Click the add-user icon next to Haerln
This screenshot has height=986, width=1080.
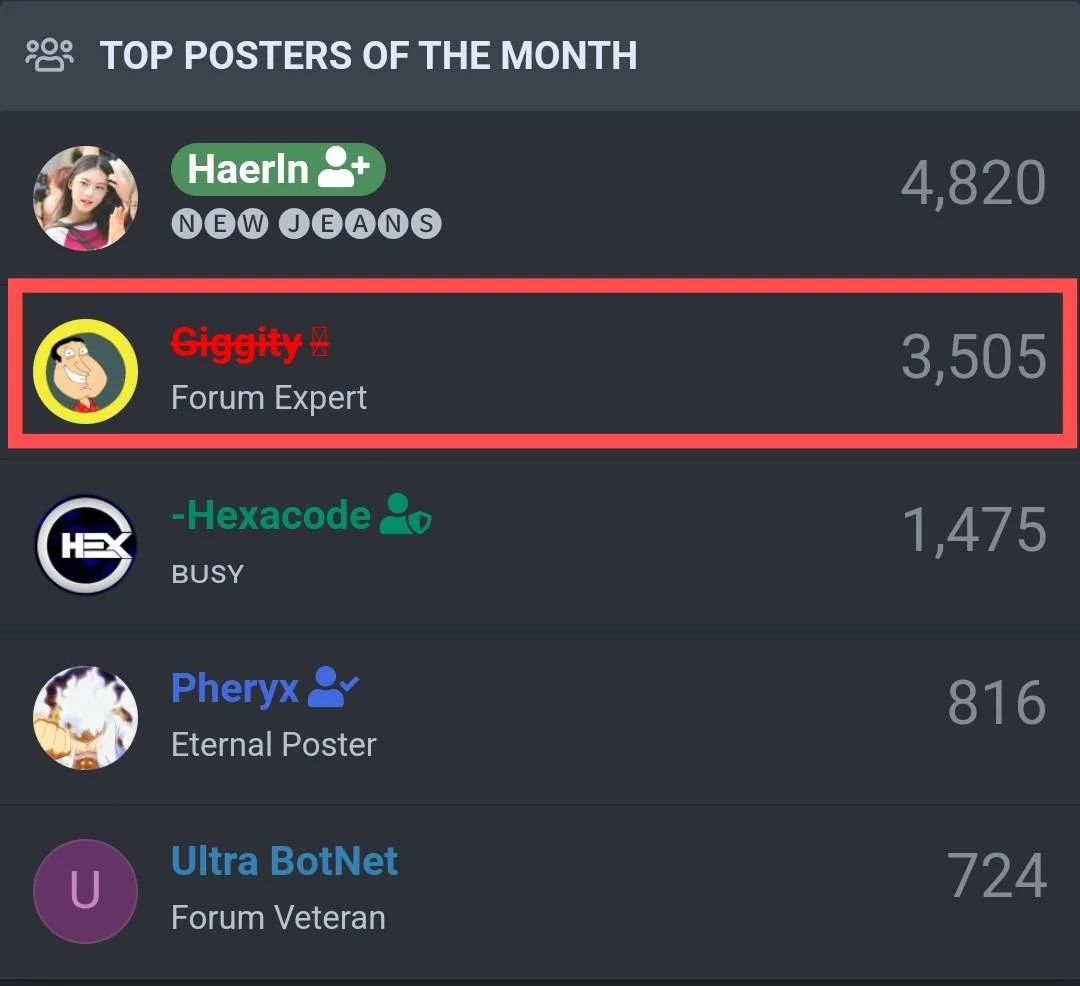click(344, 167)
